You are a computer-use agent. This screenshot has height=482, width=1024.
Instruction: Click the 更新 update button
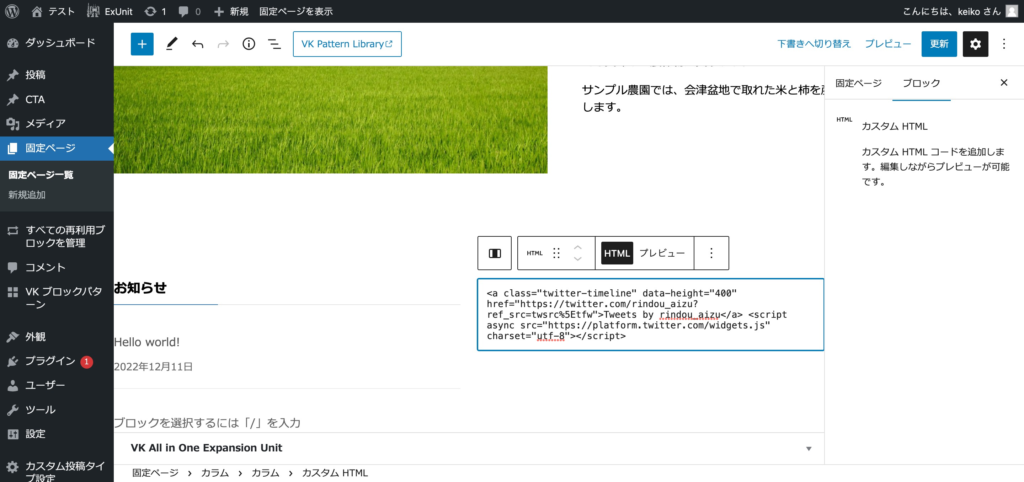[x=939, y=44]
